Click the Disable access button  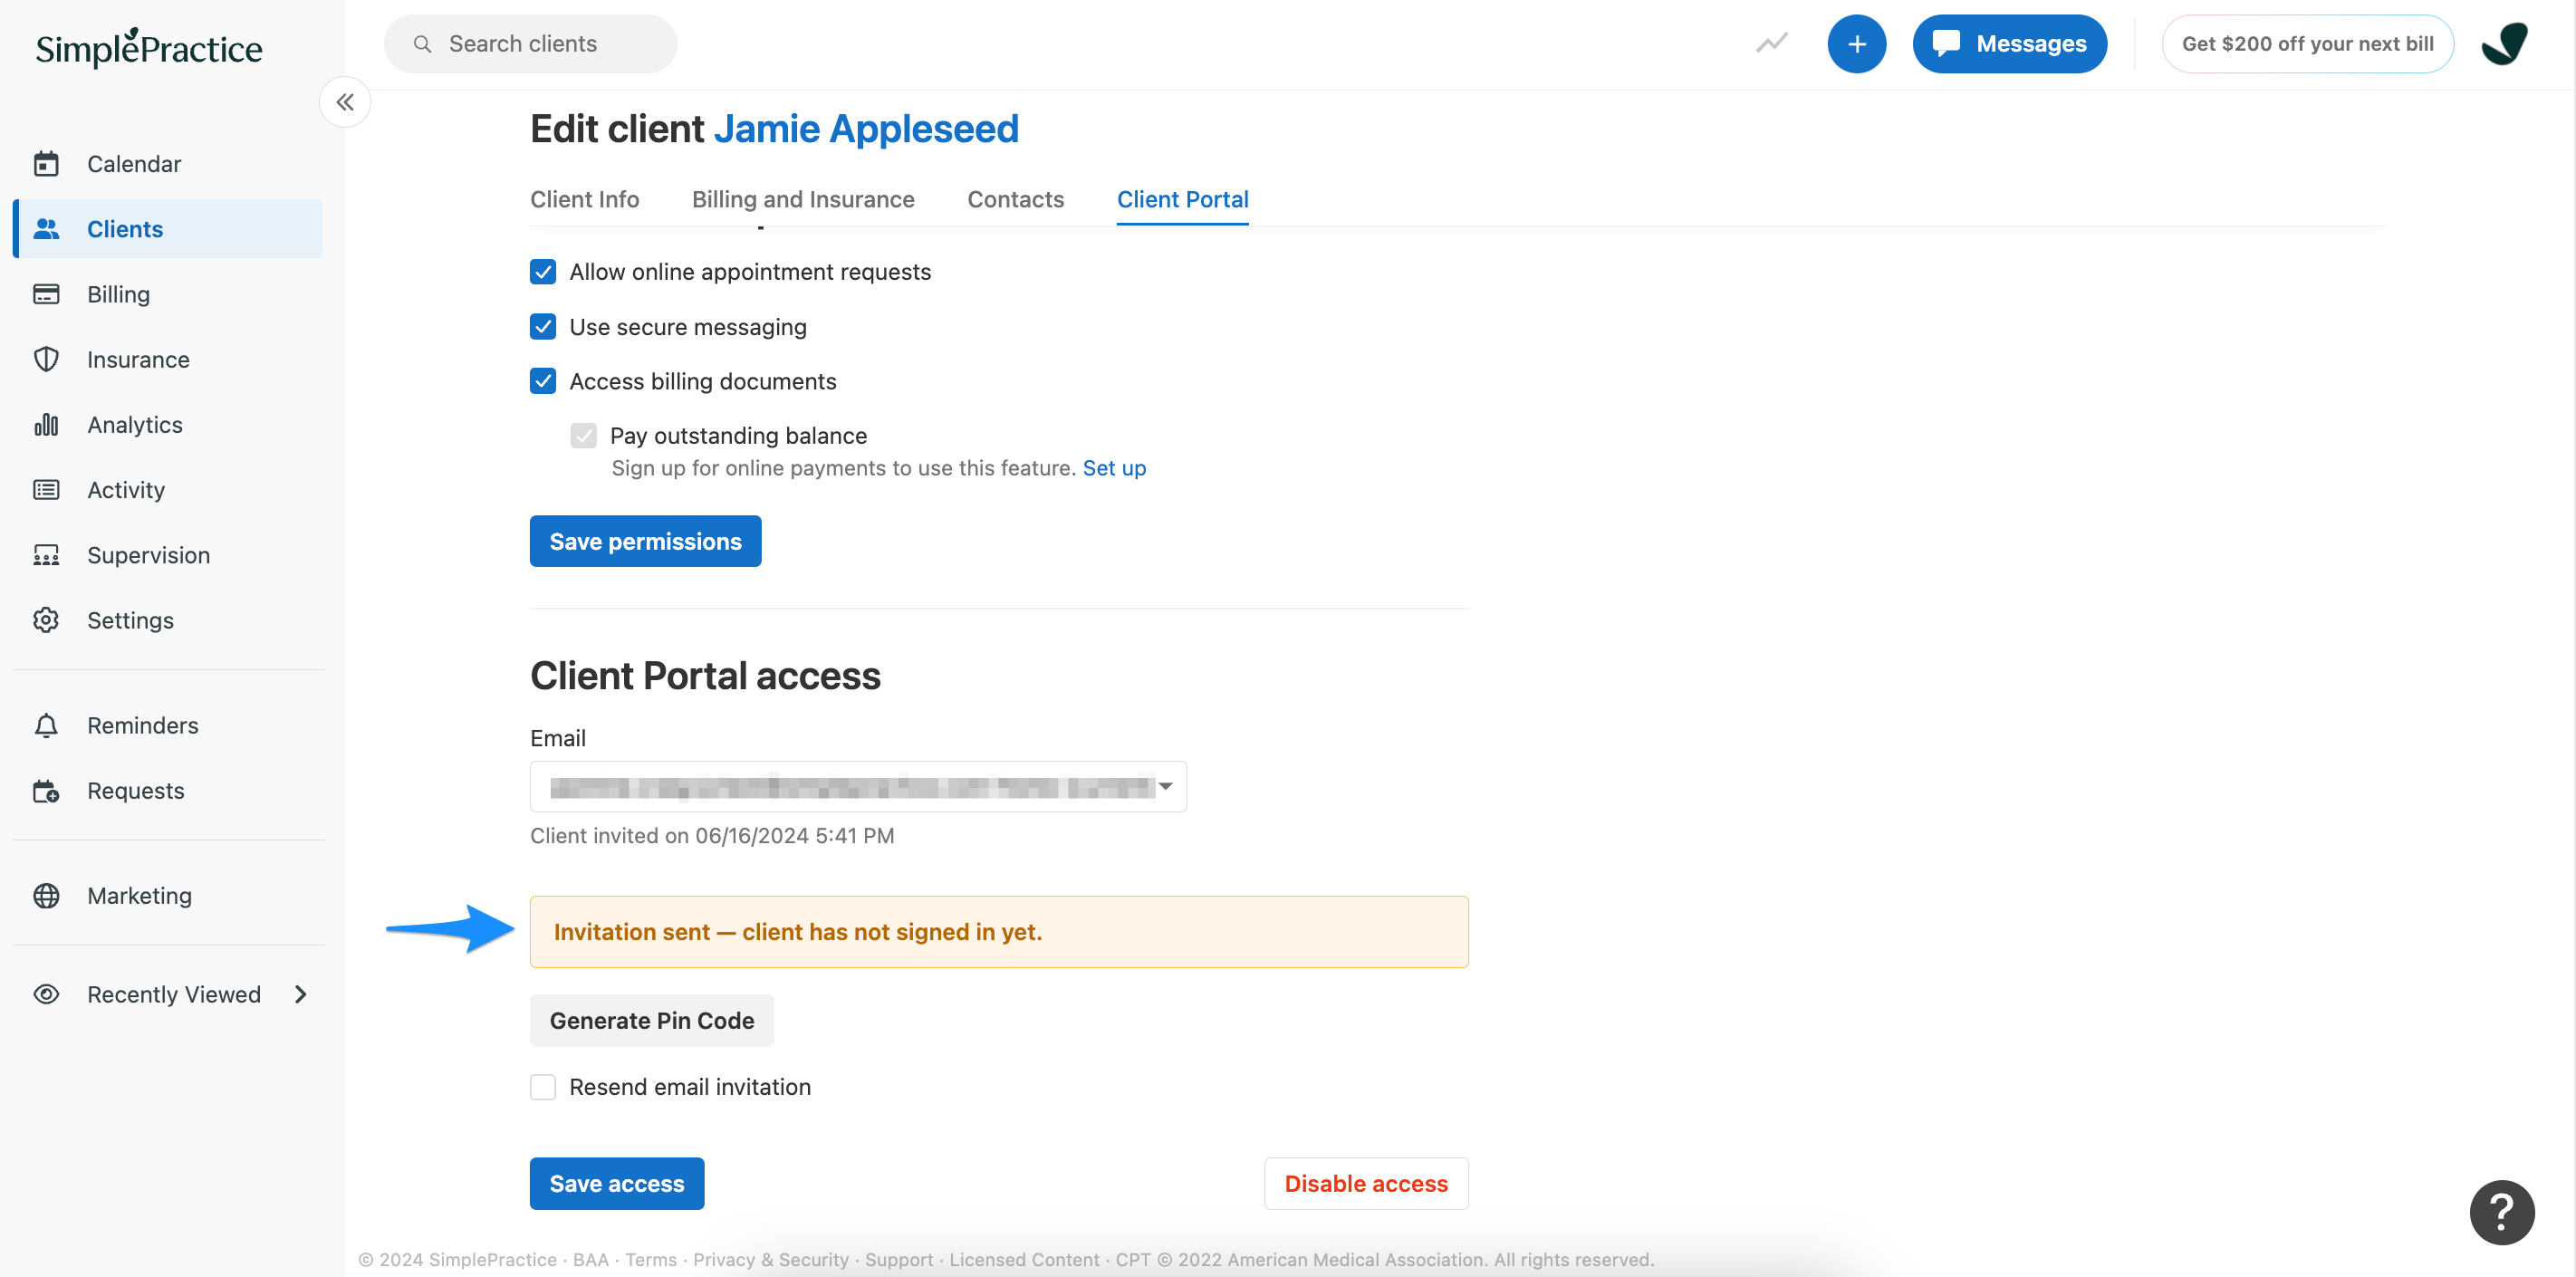[1365, 1183]
